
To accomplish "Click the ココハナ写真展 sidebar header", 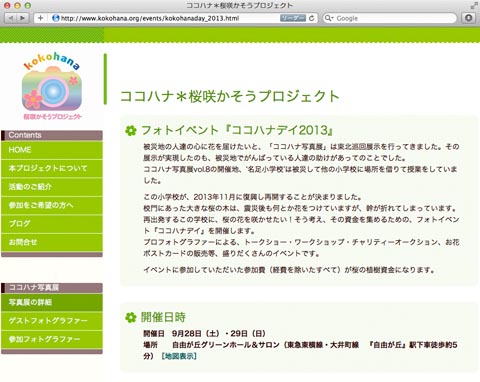I will click(52, 288).
